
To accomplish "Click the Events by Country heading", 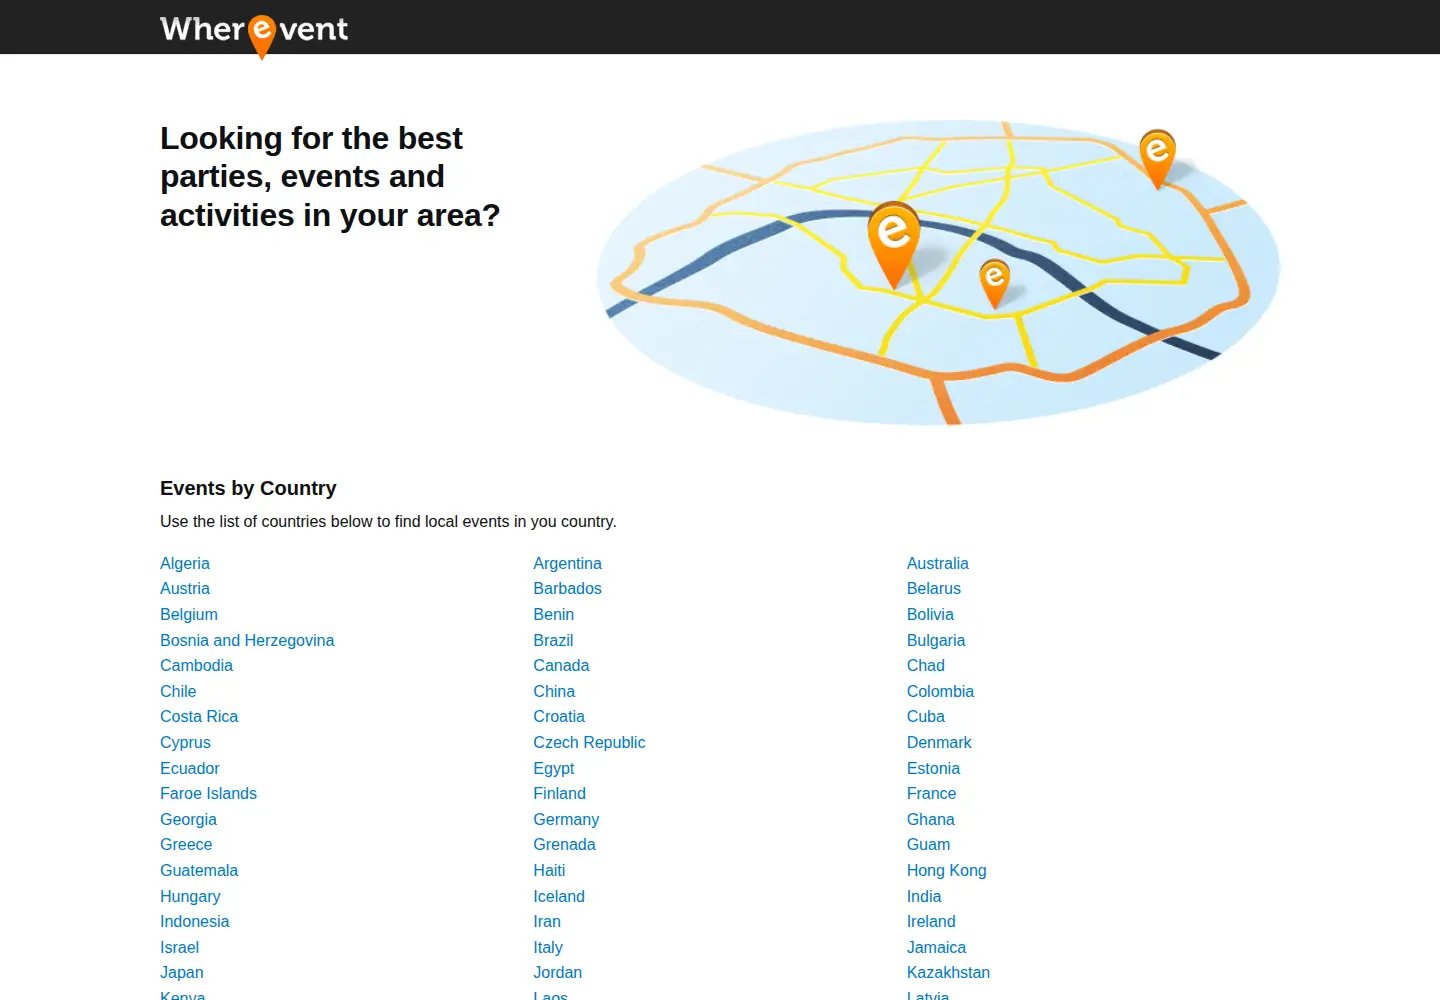I will click(248, 488).
